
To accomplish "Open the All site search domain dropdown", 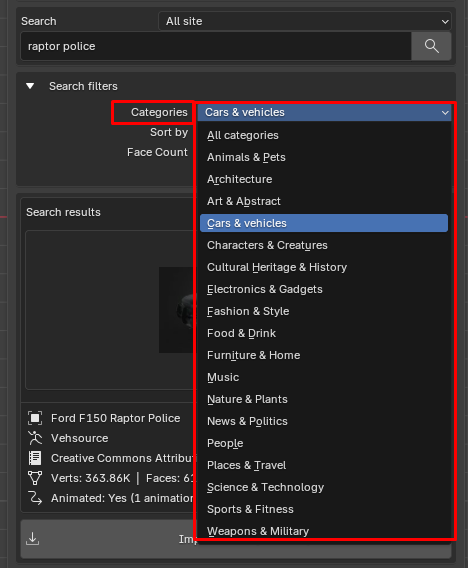I will pyautogui.click(x=305, y=21).
